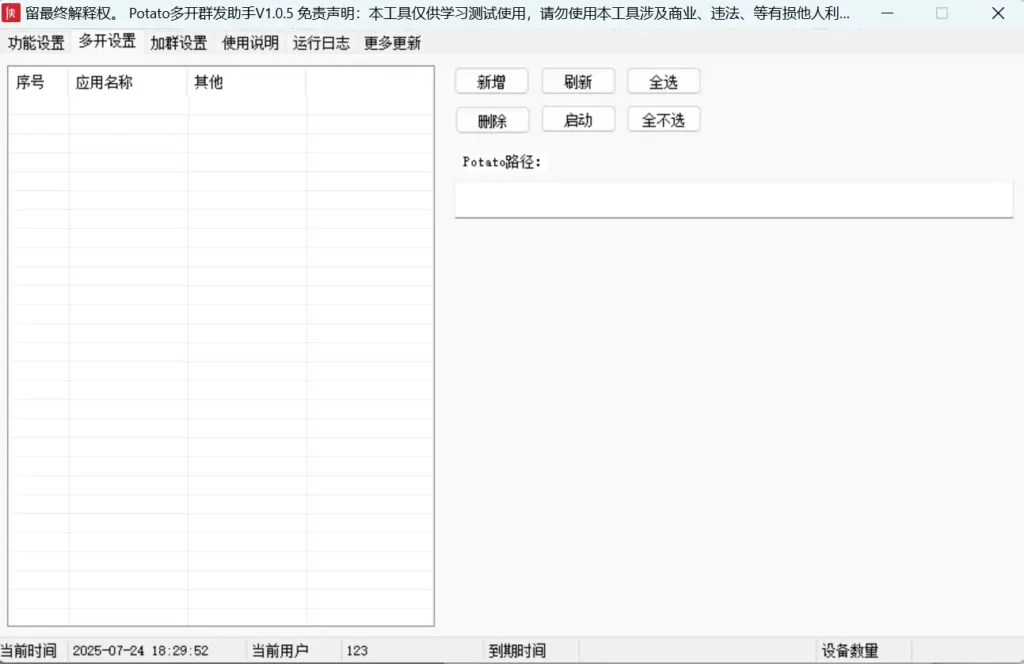Click the 应用名称 column header
The height and width of the screenshot is (664, 1024).
pyautogui.click(x=128, y=82)
